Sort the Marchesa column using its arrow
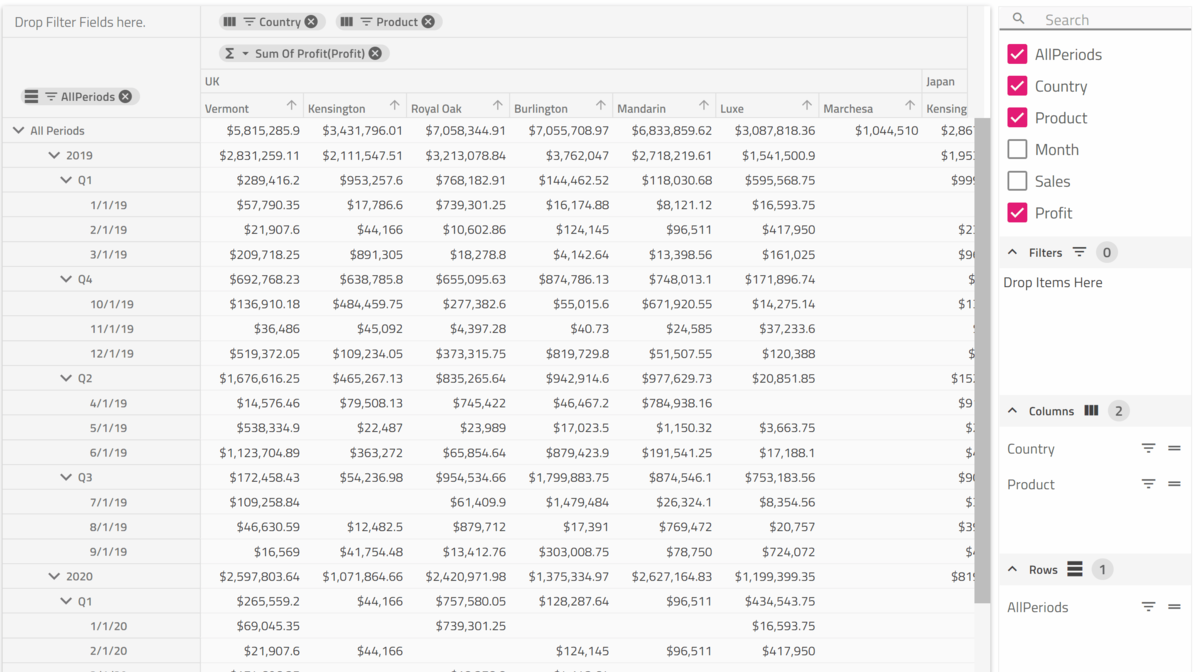Viewport: 1200px width, 672px height. [909, 106]
